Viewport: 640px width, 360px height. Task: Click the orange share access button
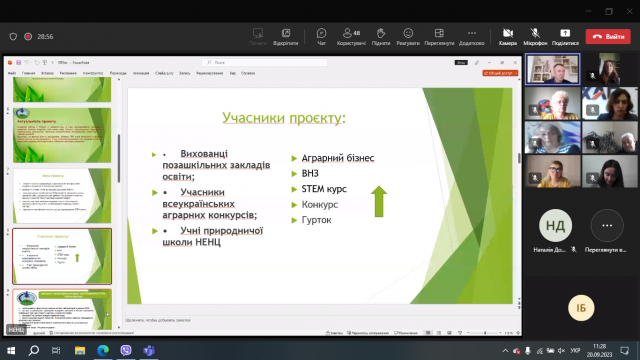click(500, 73)
